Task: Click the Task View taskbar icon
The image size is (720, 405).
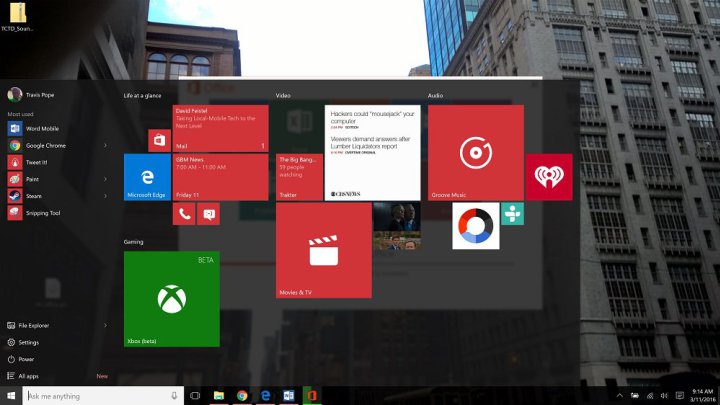Action: [195, 396]
